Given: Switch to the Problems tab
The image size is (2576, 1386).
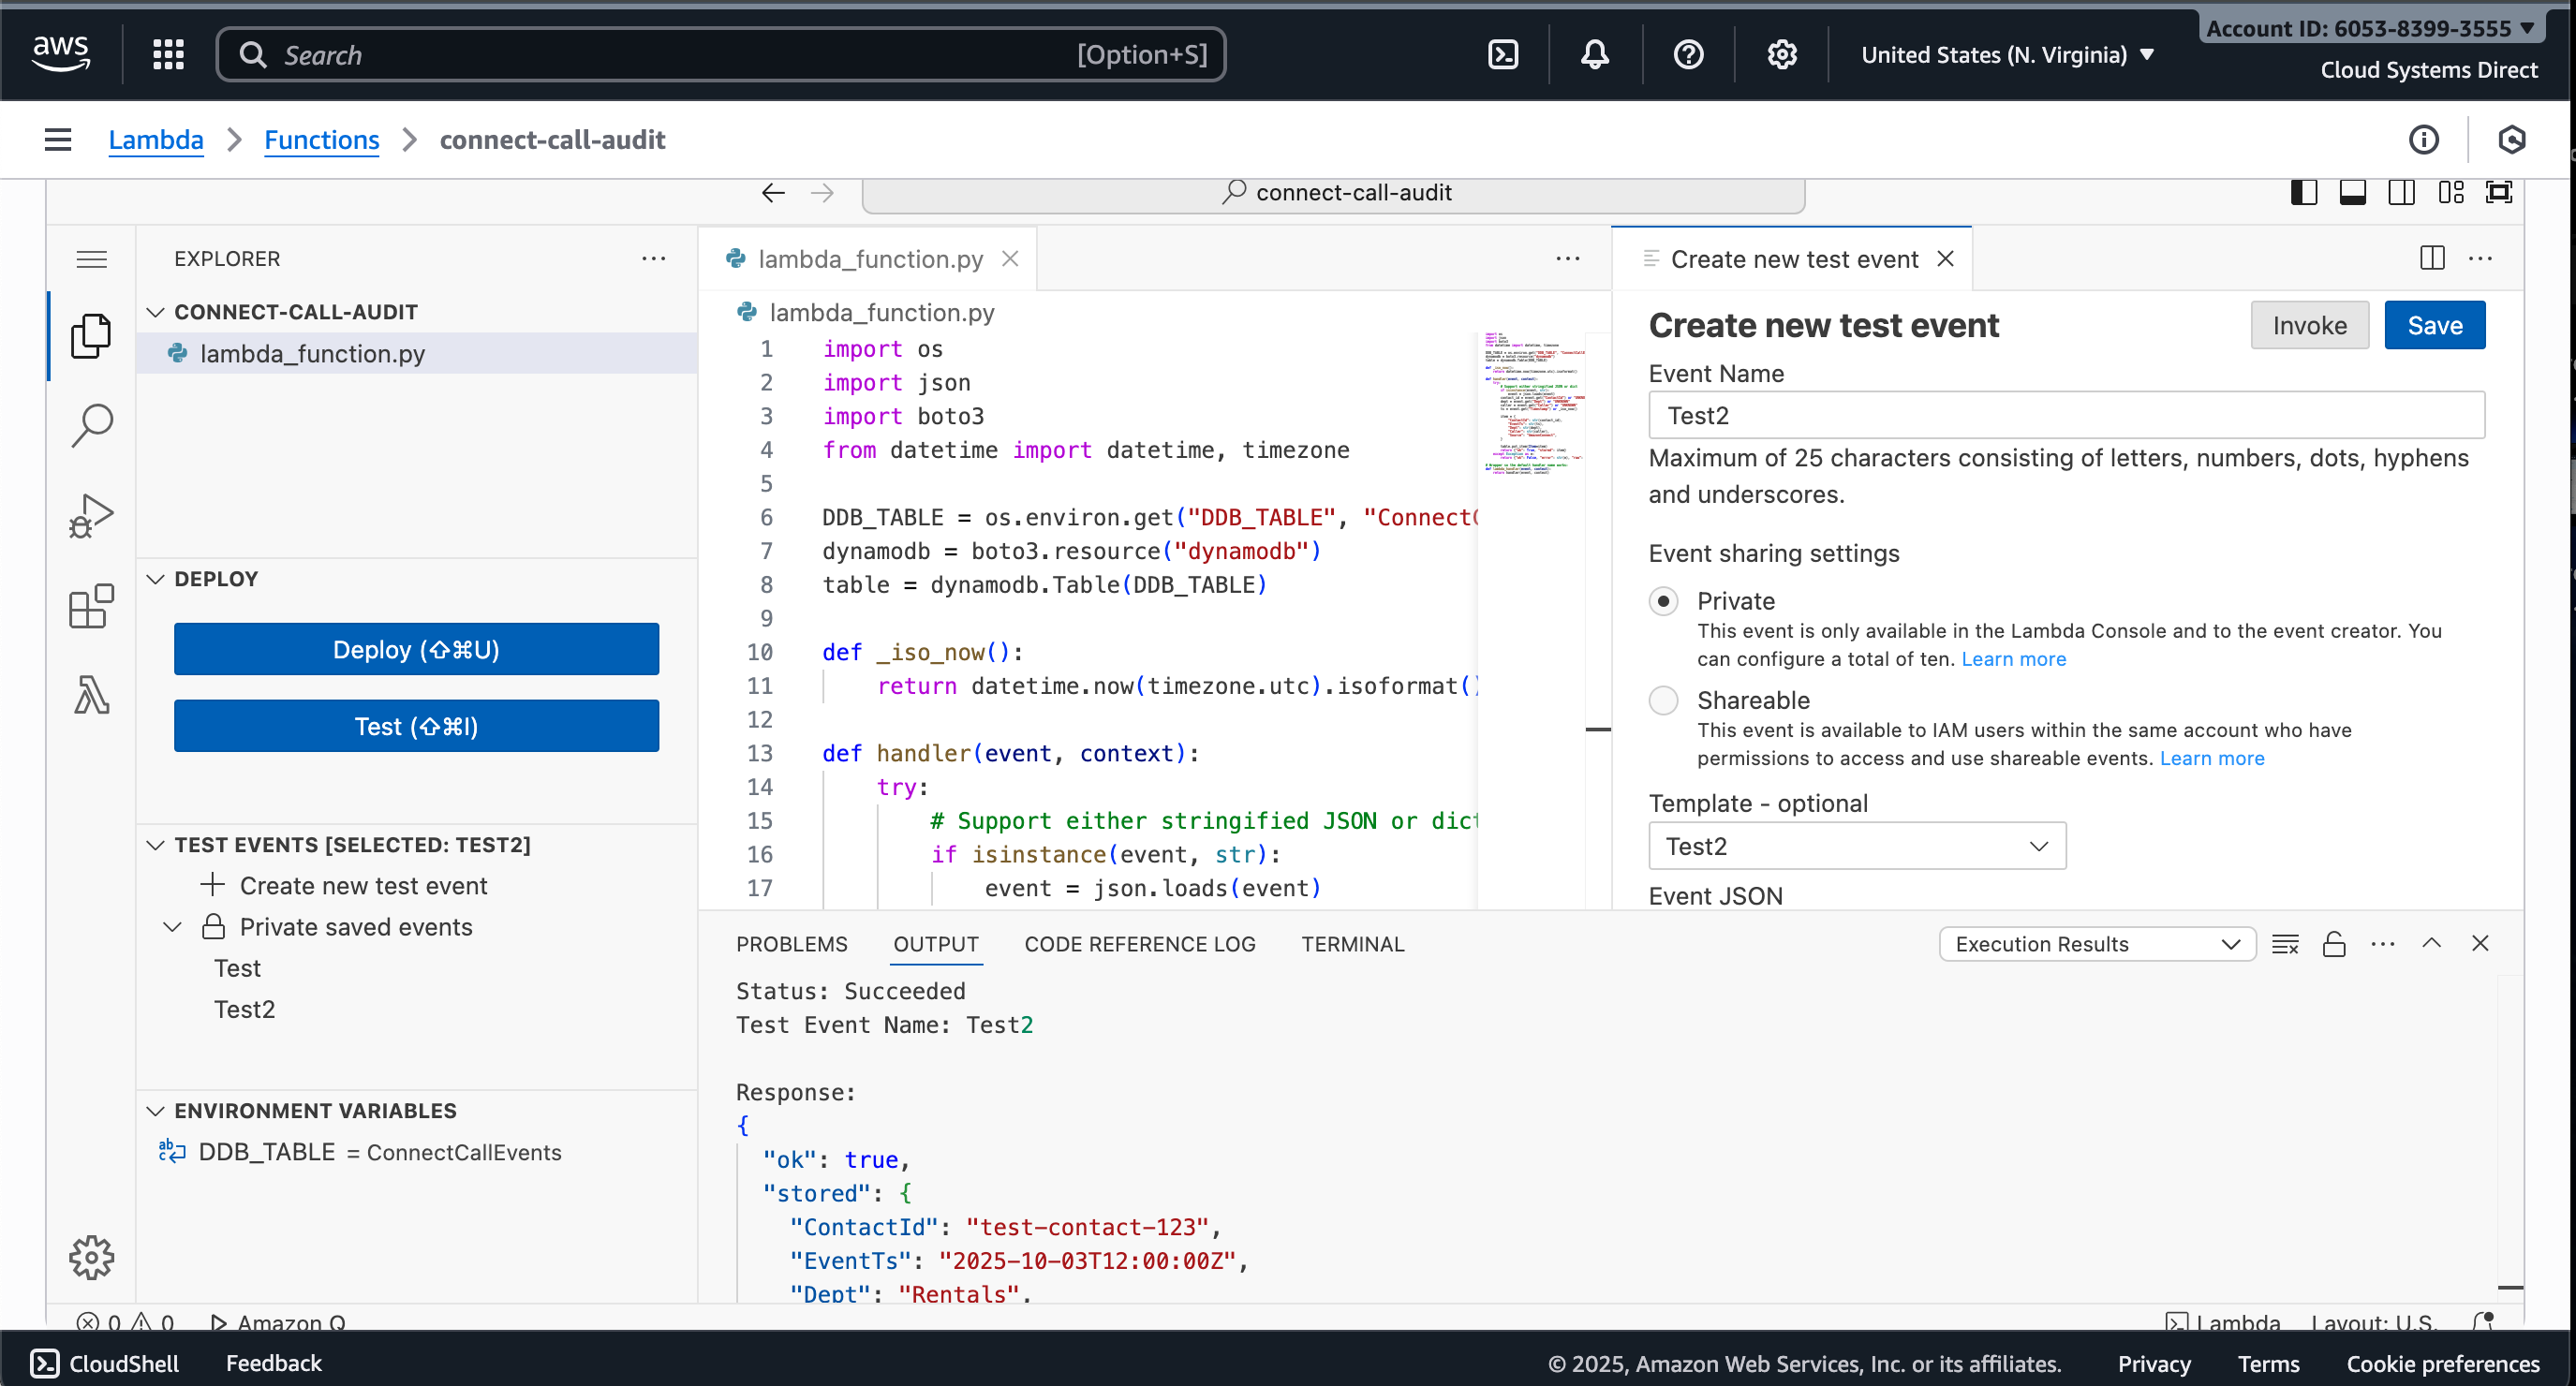Looking at the screenshot, I should tap(791, 944).
